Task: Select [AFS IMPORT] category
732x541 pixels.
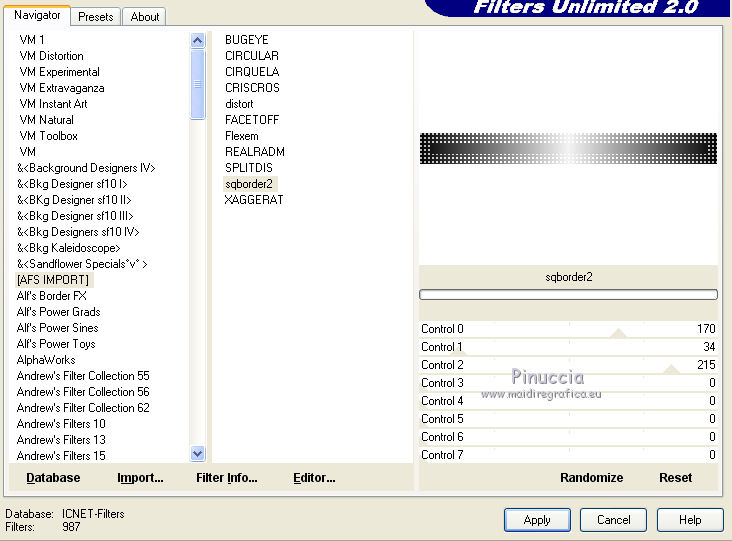Action: click(x=53, y=280)
